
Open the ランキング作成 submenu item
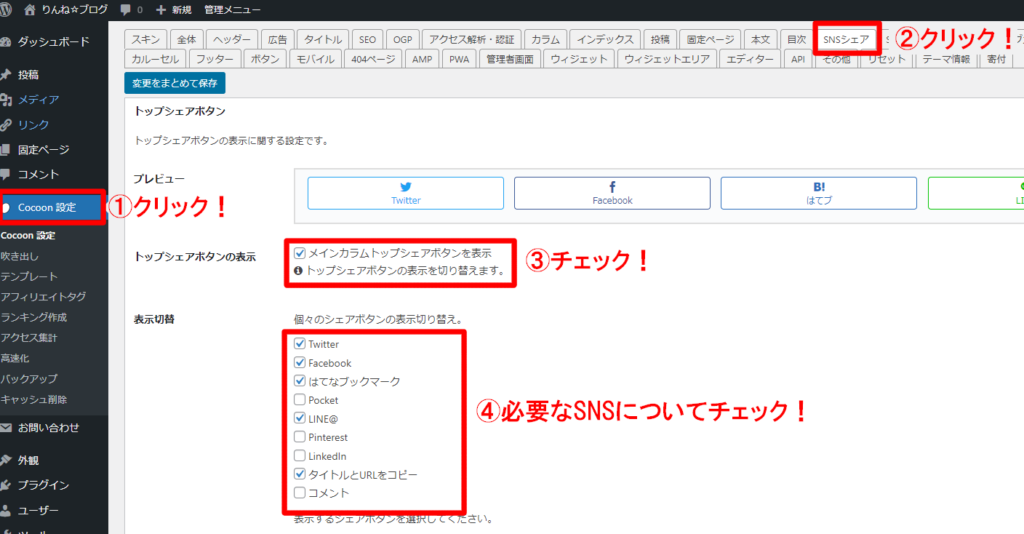(x=34, y=317)
